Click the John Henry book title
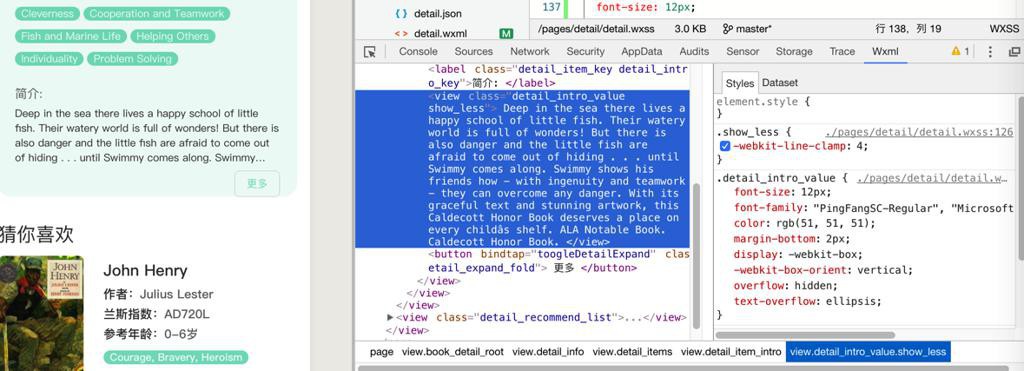 [145, 270]
